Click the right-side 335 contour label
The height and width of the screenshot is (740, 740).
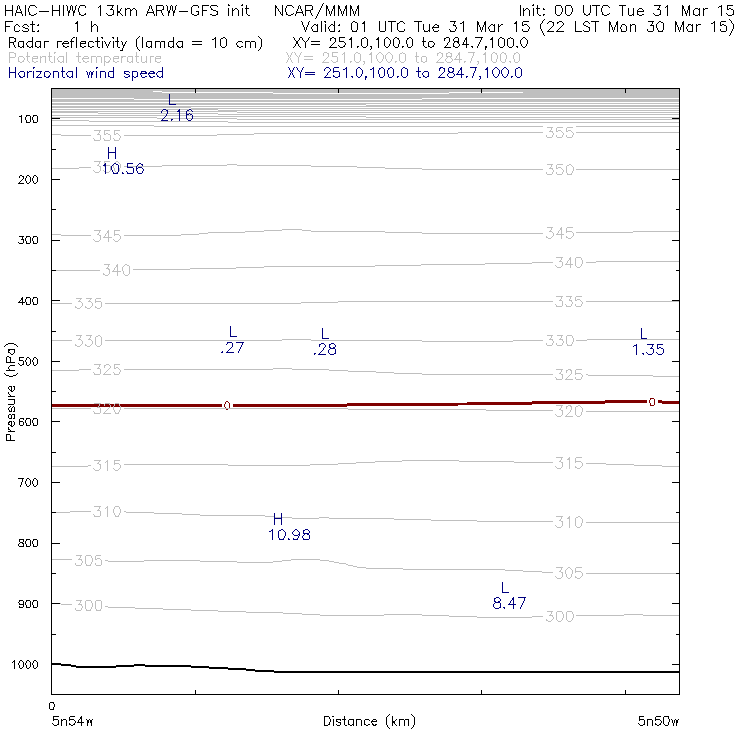(x=569, y=302)
